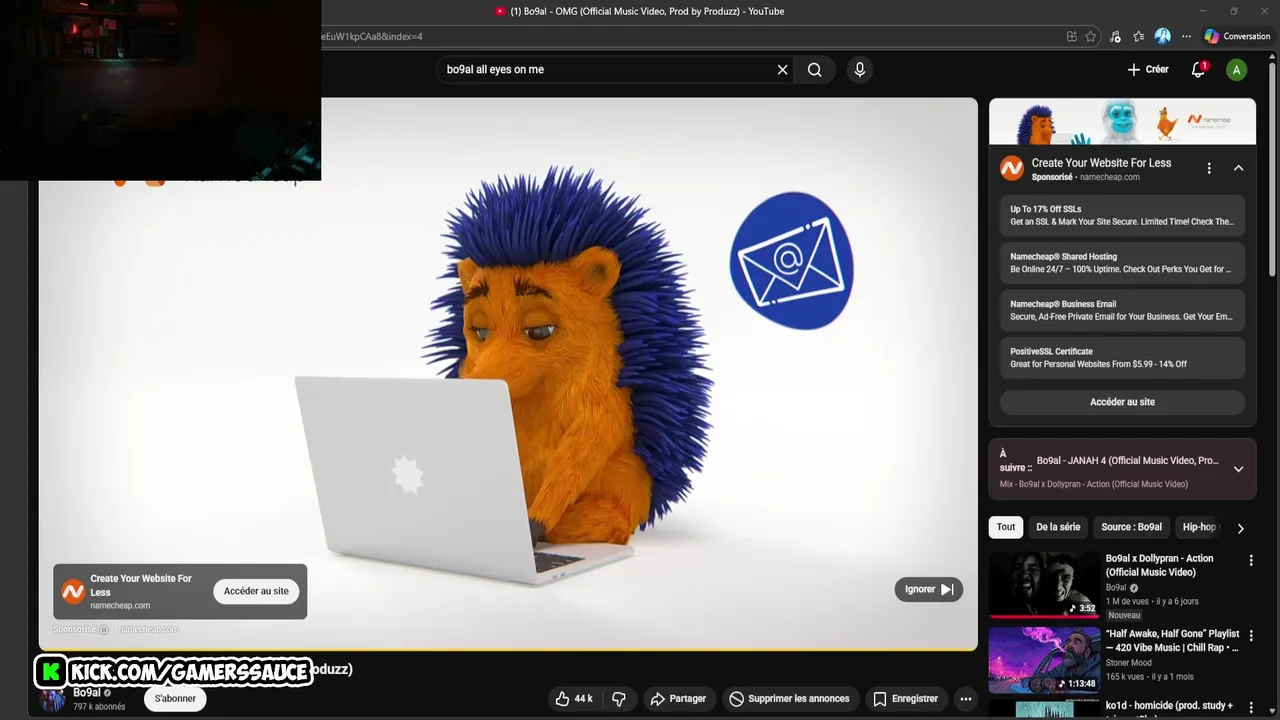Image resolution: width=1280 pixels, height=720 pixels.
Task: Open the account avatar A menu
Action: point(1237,70)
